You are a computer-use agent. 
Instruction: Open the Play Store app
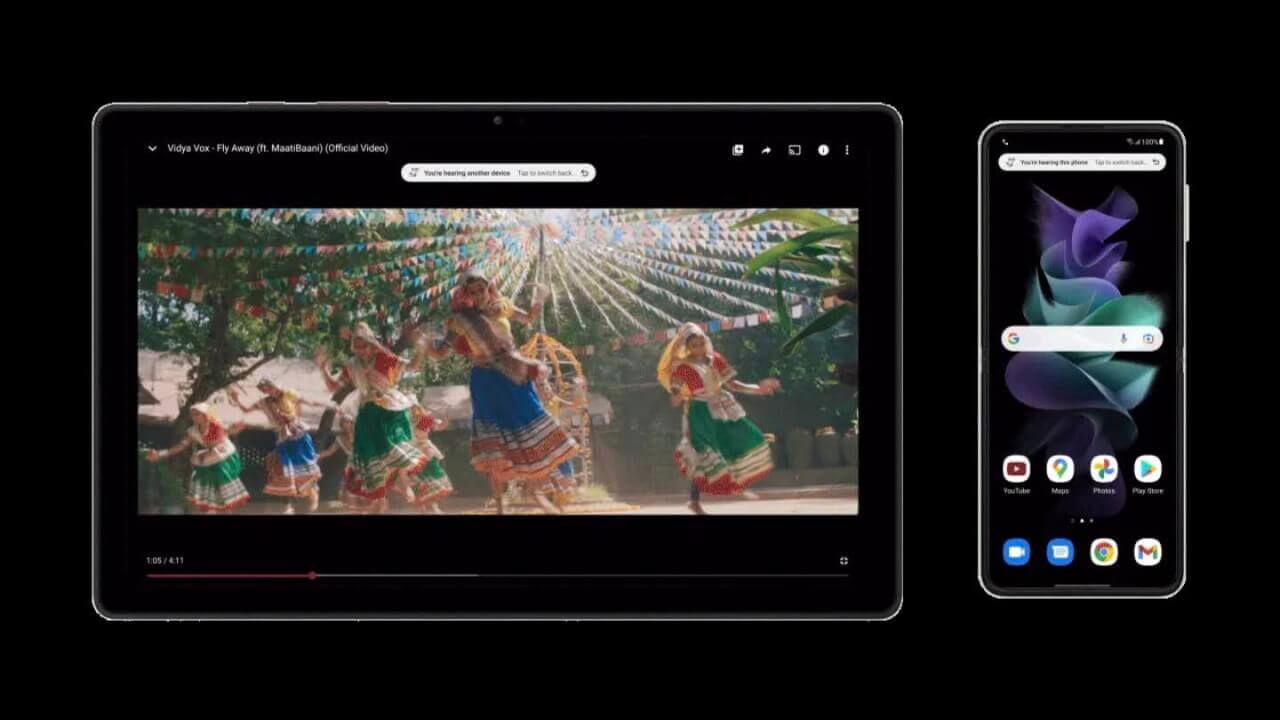coord(1147,469)
